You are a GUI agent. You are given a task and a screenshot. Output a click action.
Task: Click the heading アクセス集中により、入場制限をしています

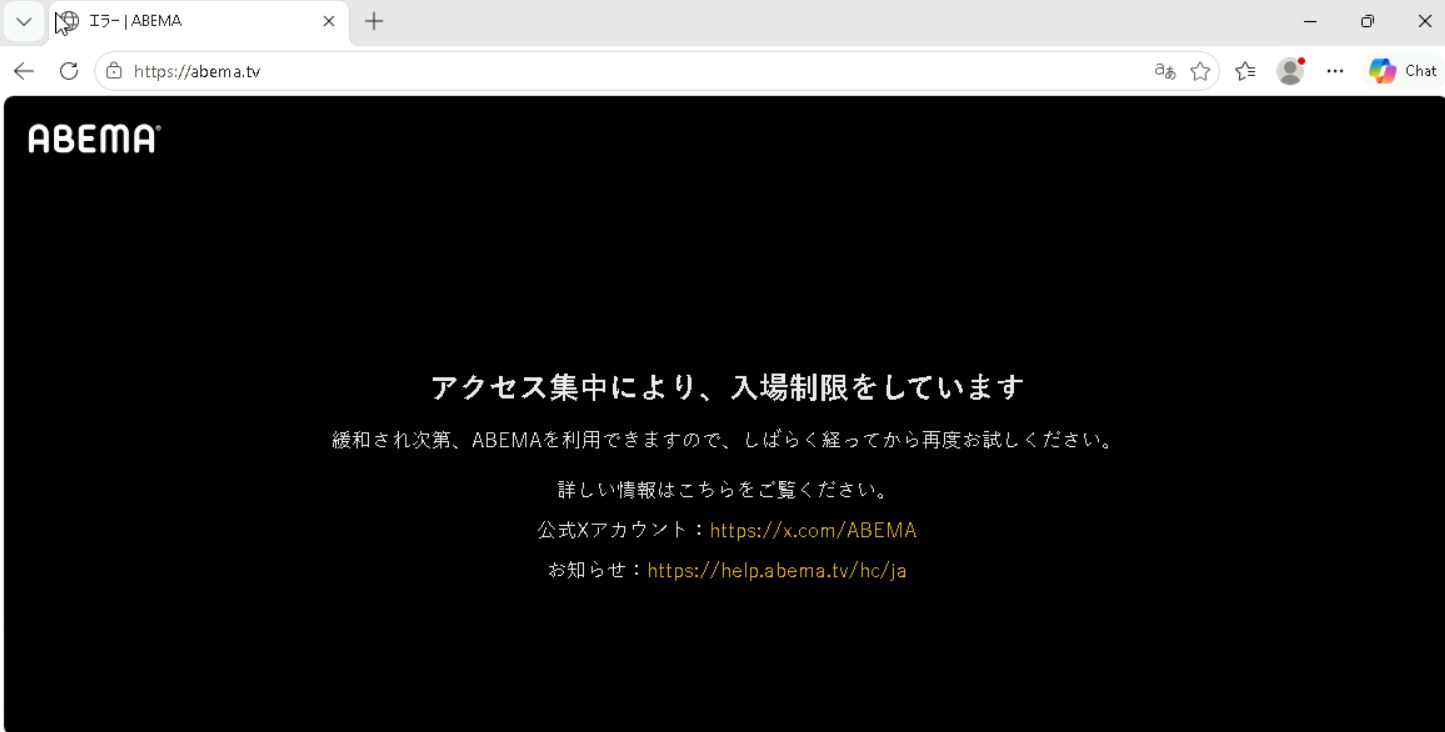727,387
